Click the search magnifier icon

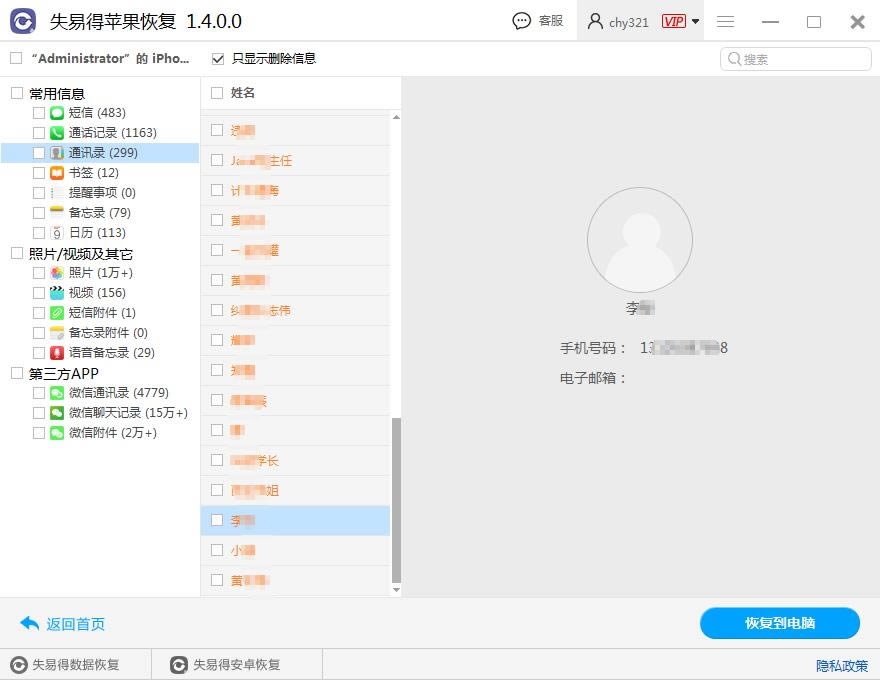pyautogui.click(x=734, y=58)
